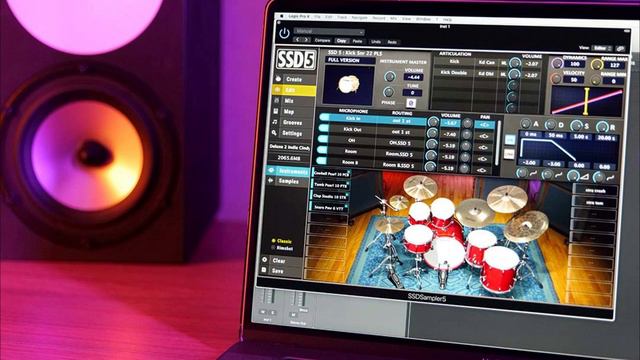Click the Grooves music note icon
The height and width of the screenshot is (360, 640).
pos(275,122)
